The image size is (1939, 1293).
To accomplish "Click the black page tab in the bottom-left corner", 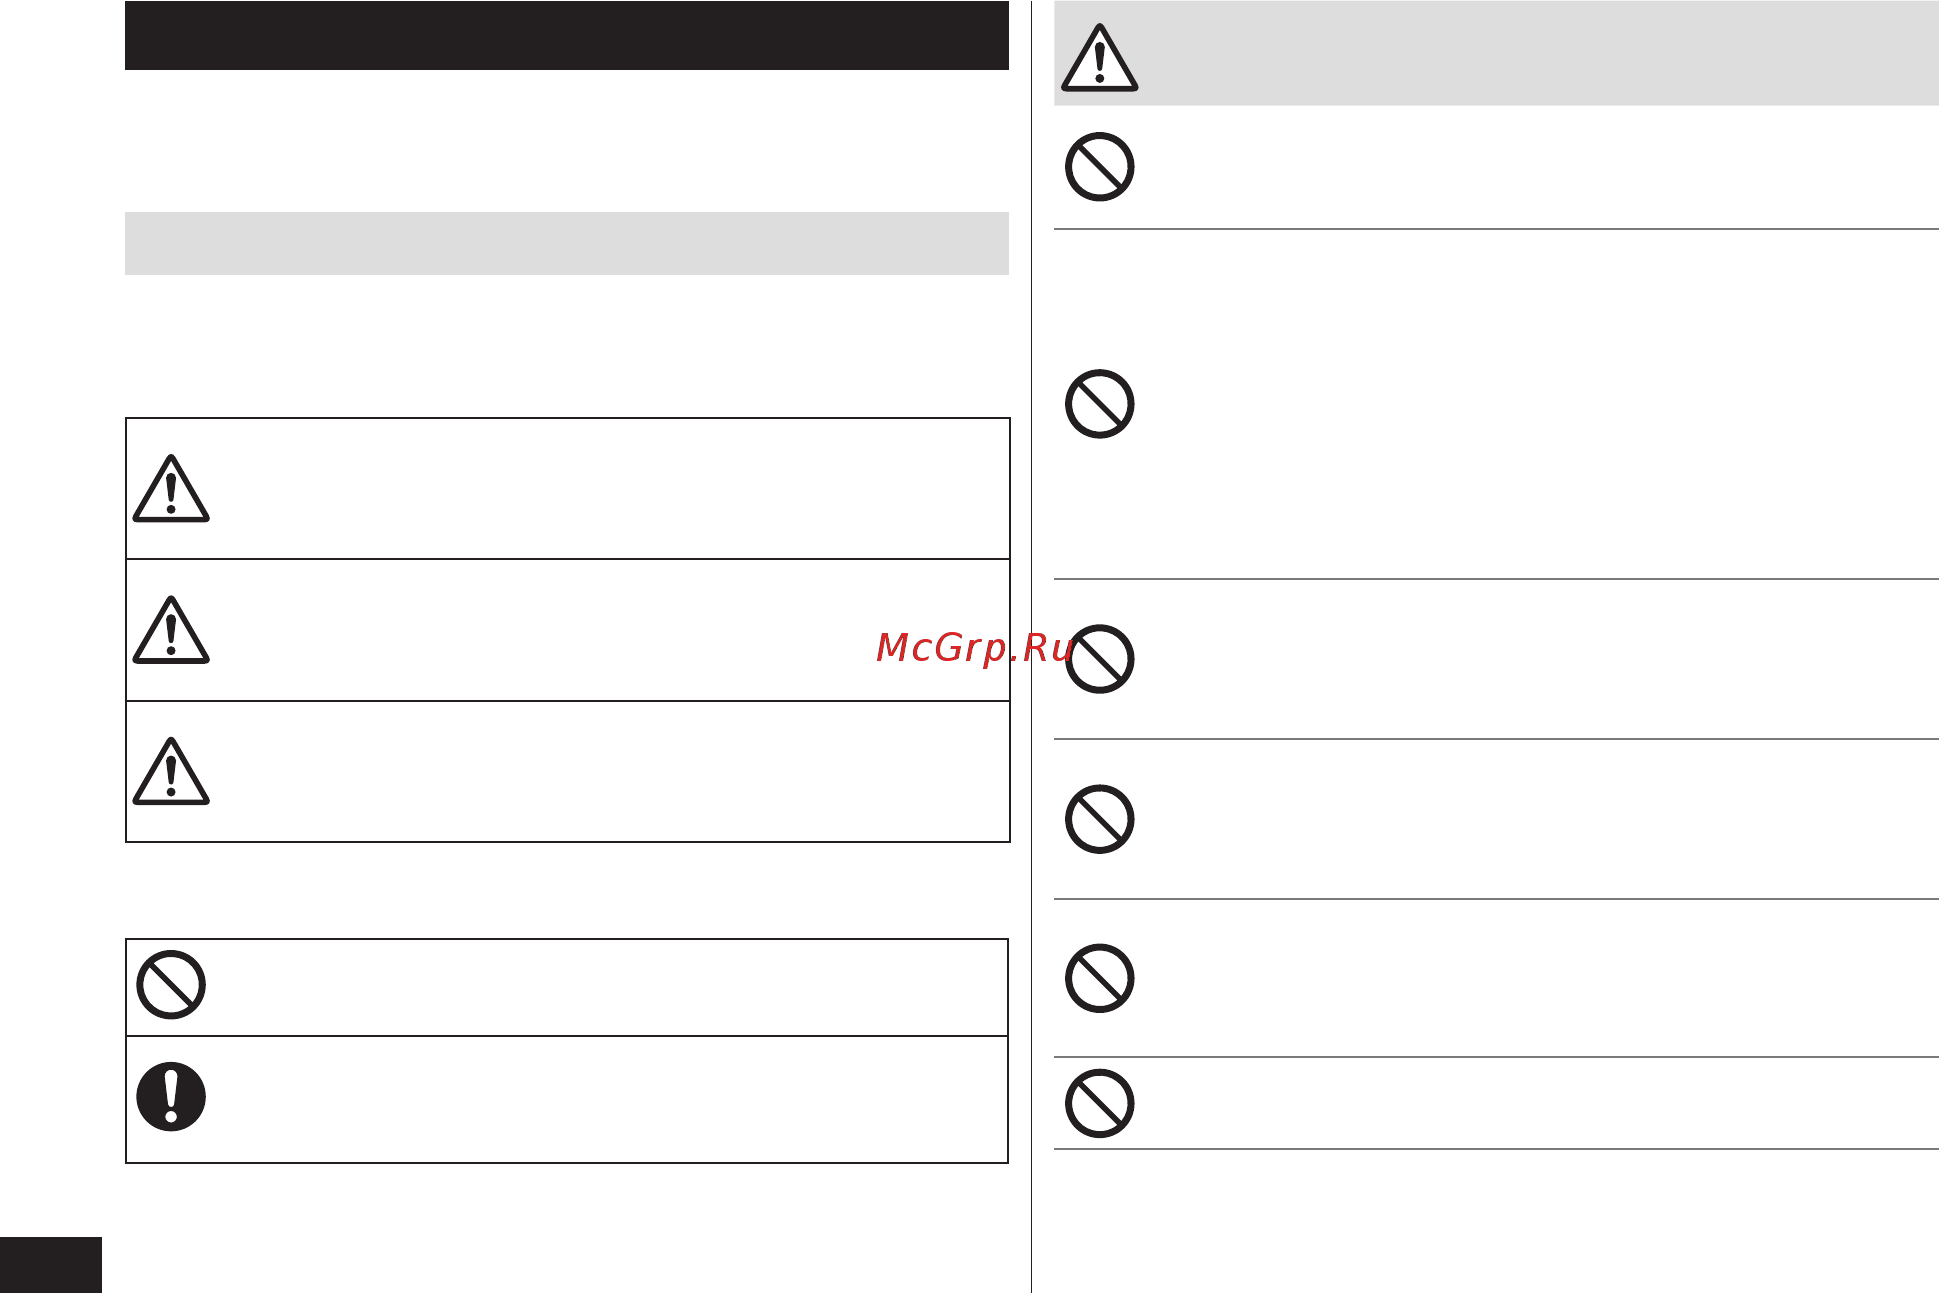I will coord(51,1265).
